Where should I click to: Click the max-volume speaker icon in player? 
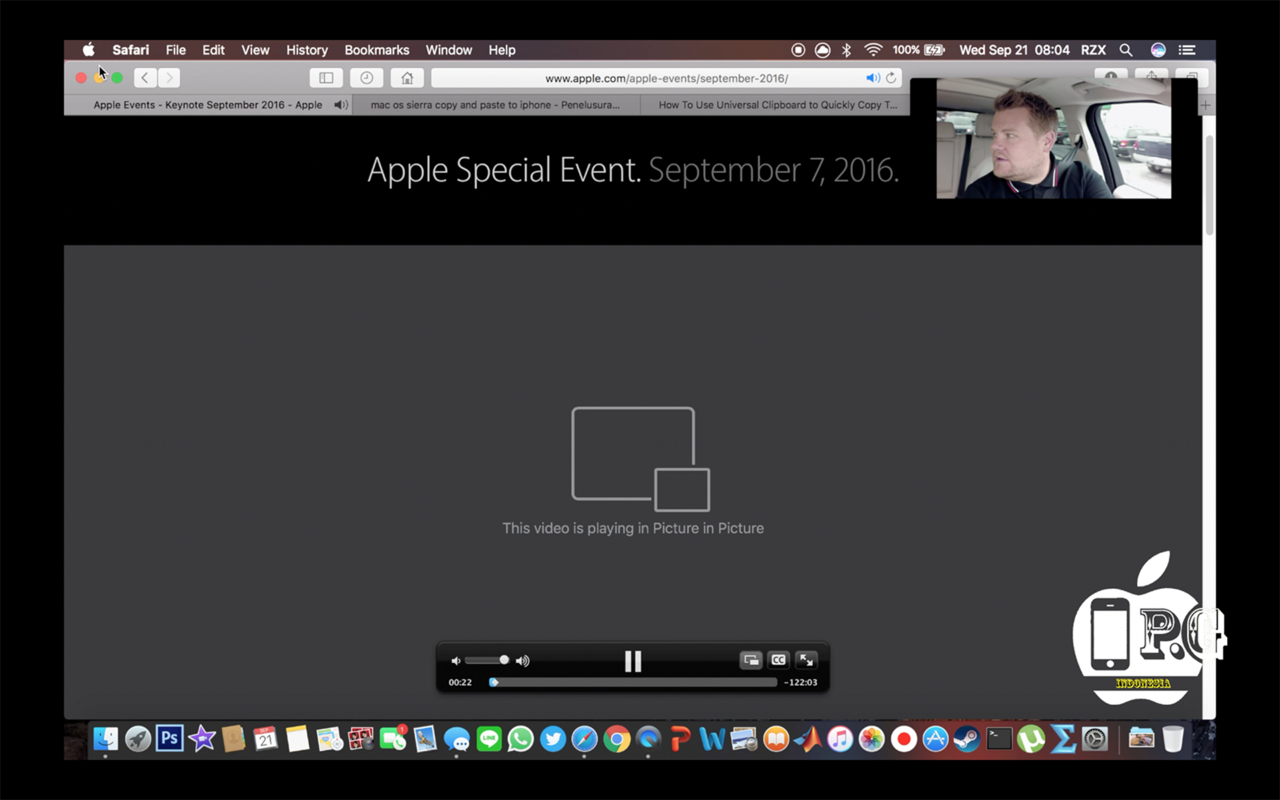522,661
